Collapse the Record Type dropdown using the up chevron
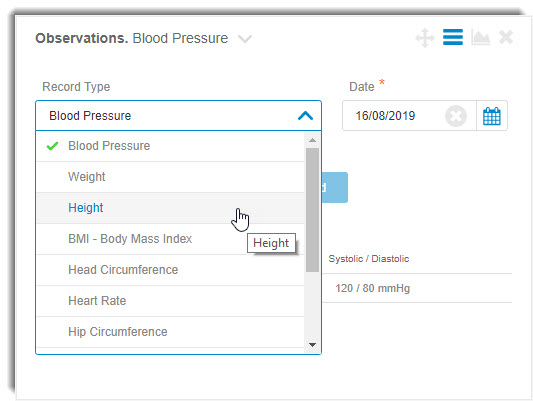The width and height of the screenshot is (533, 401). point(305,116)
